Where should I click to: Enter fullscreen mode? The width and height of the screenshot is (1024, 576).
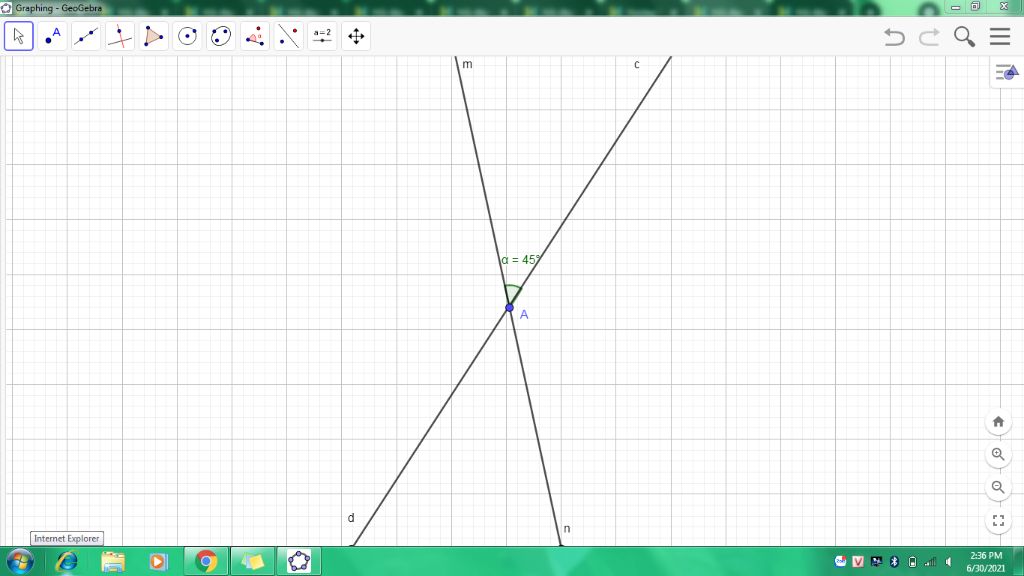998,520
